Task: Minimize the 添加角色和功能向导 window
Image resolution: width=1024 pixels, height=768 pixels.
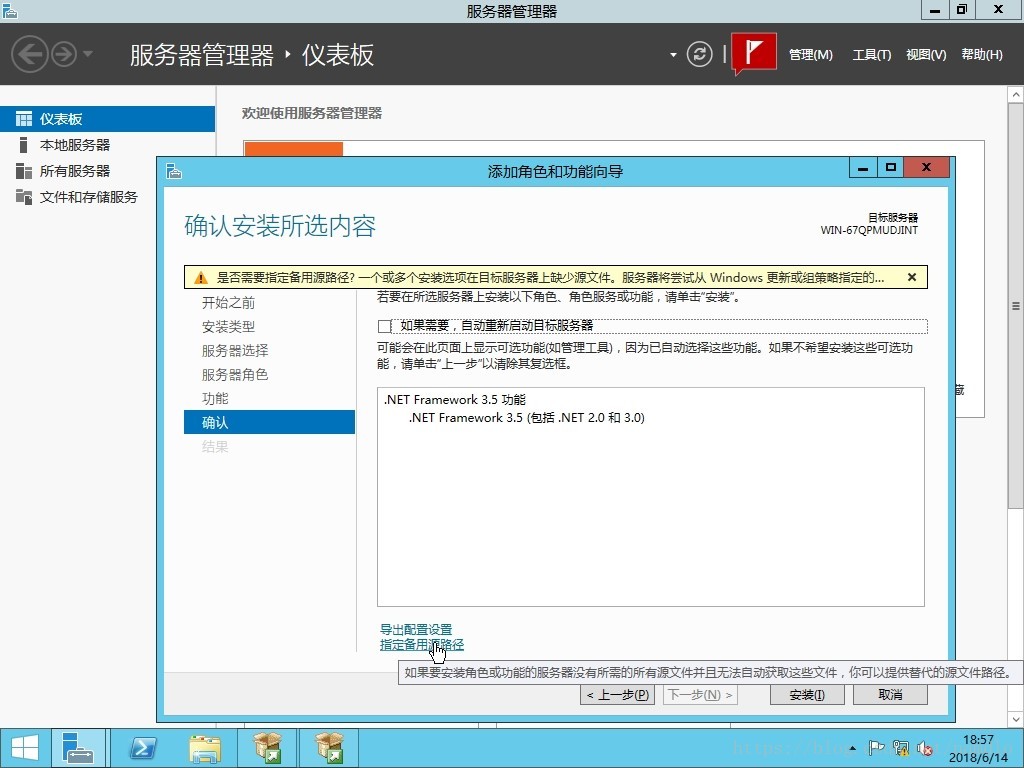Action: (863, 168)
